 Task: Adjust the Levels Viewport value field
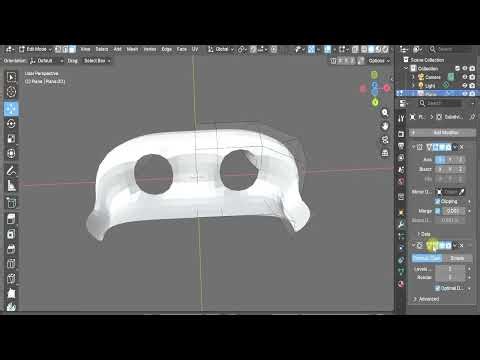450,269
